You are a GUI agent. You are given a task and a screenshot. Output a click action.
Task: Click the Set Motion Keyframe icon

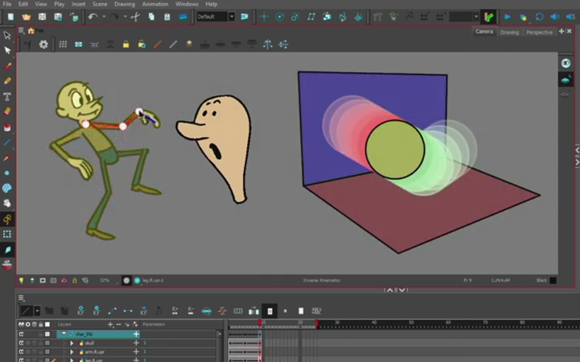(x=112, y=311)
